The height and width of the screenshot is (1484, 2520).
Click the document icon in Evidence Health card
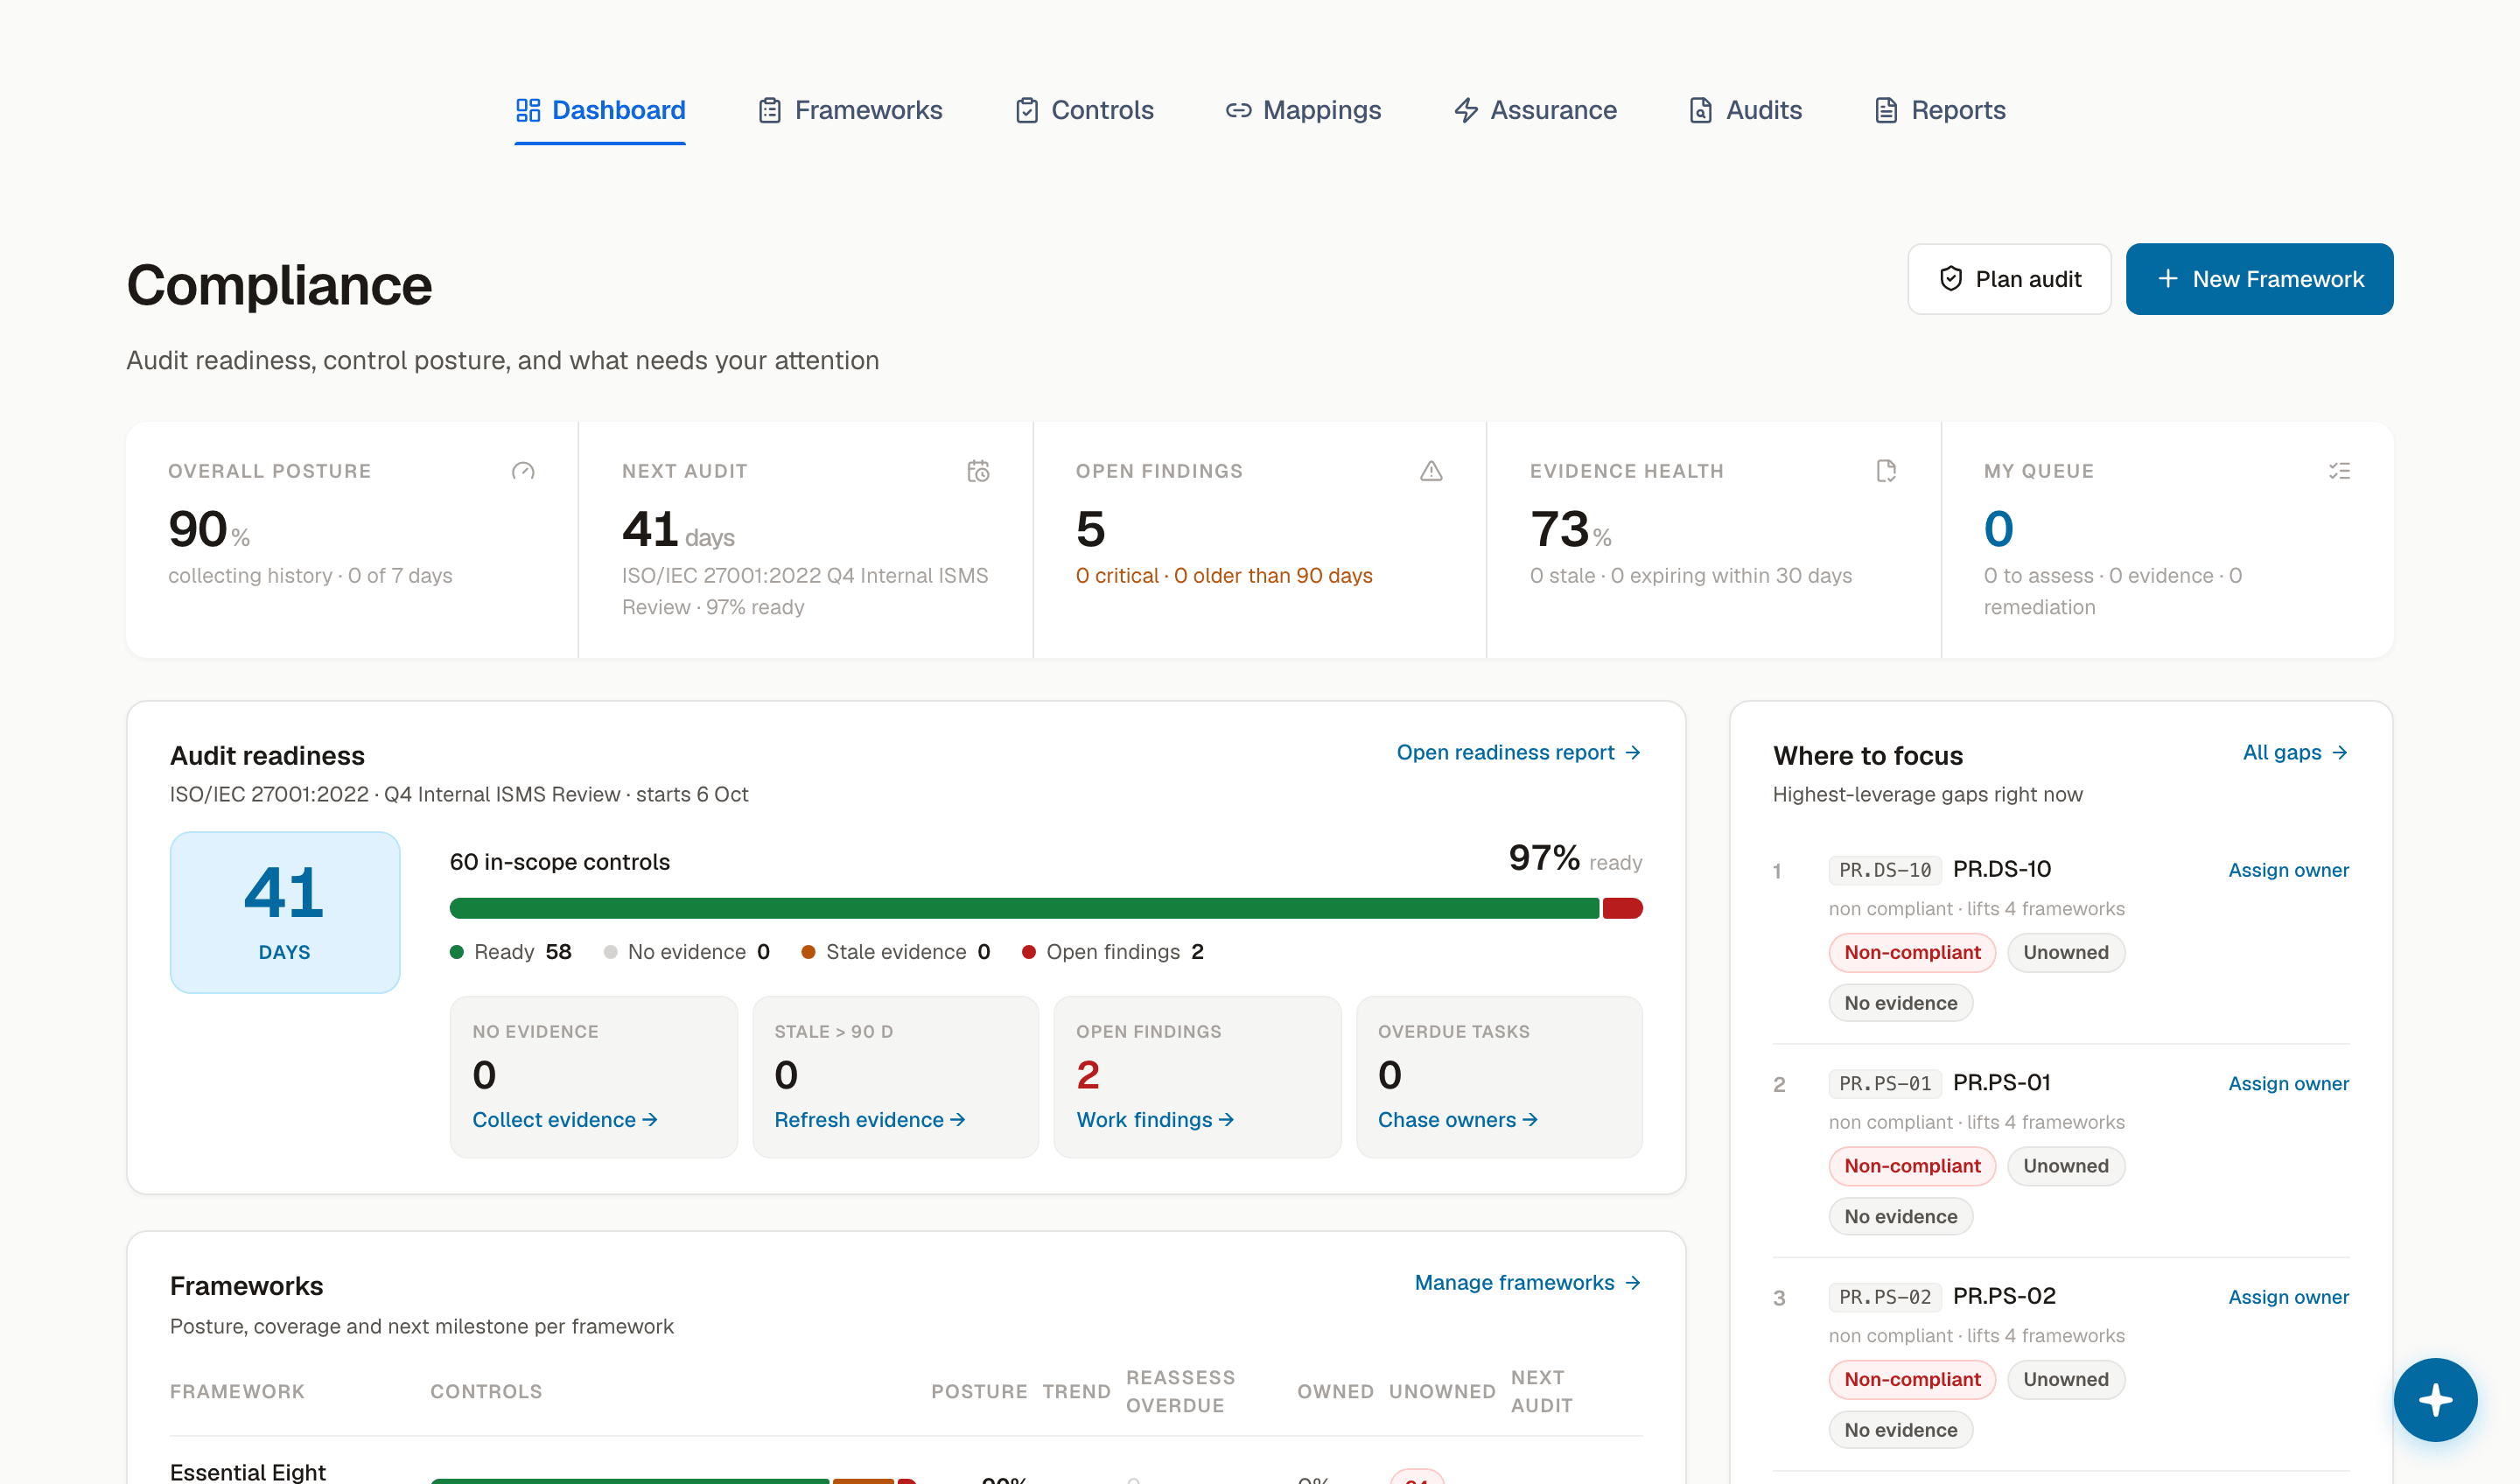pos(1886,471)
